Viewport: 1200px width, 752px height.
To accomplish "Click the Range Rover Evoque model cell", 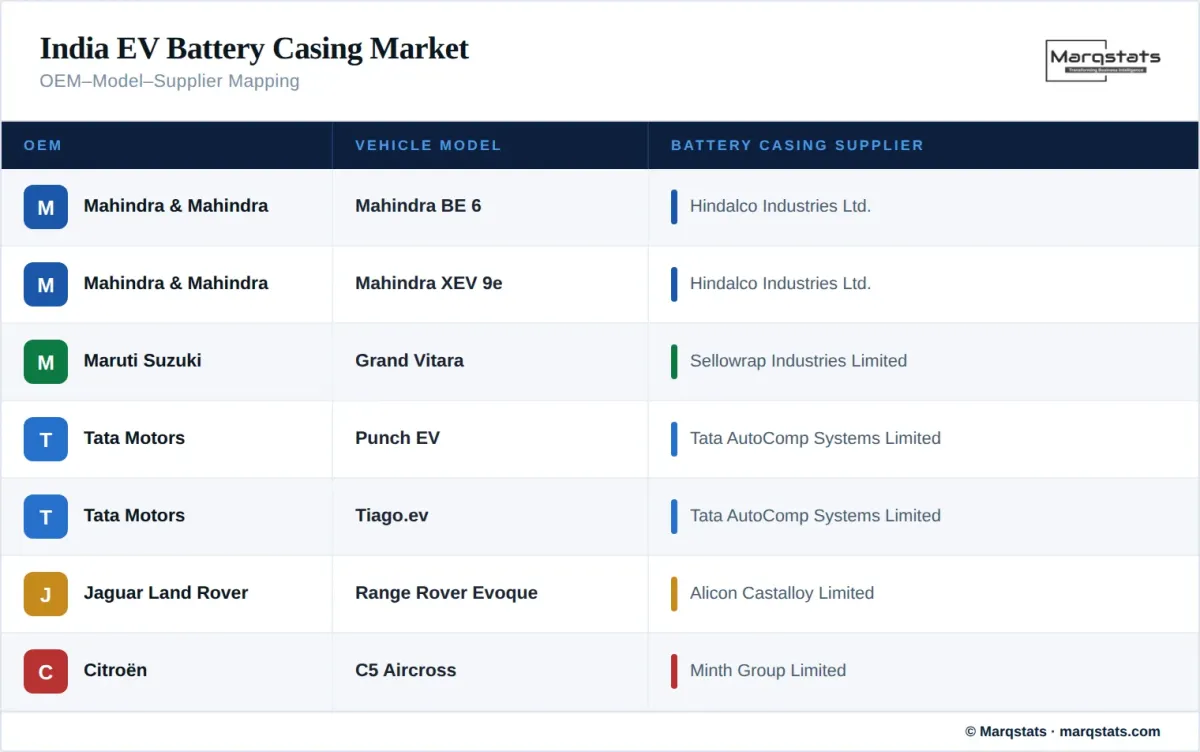I will click(446, 593).
